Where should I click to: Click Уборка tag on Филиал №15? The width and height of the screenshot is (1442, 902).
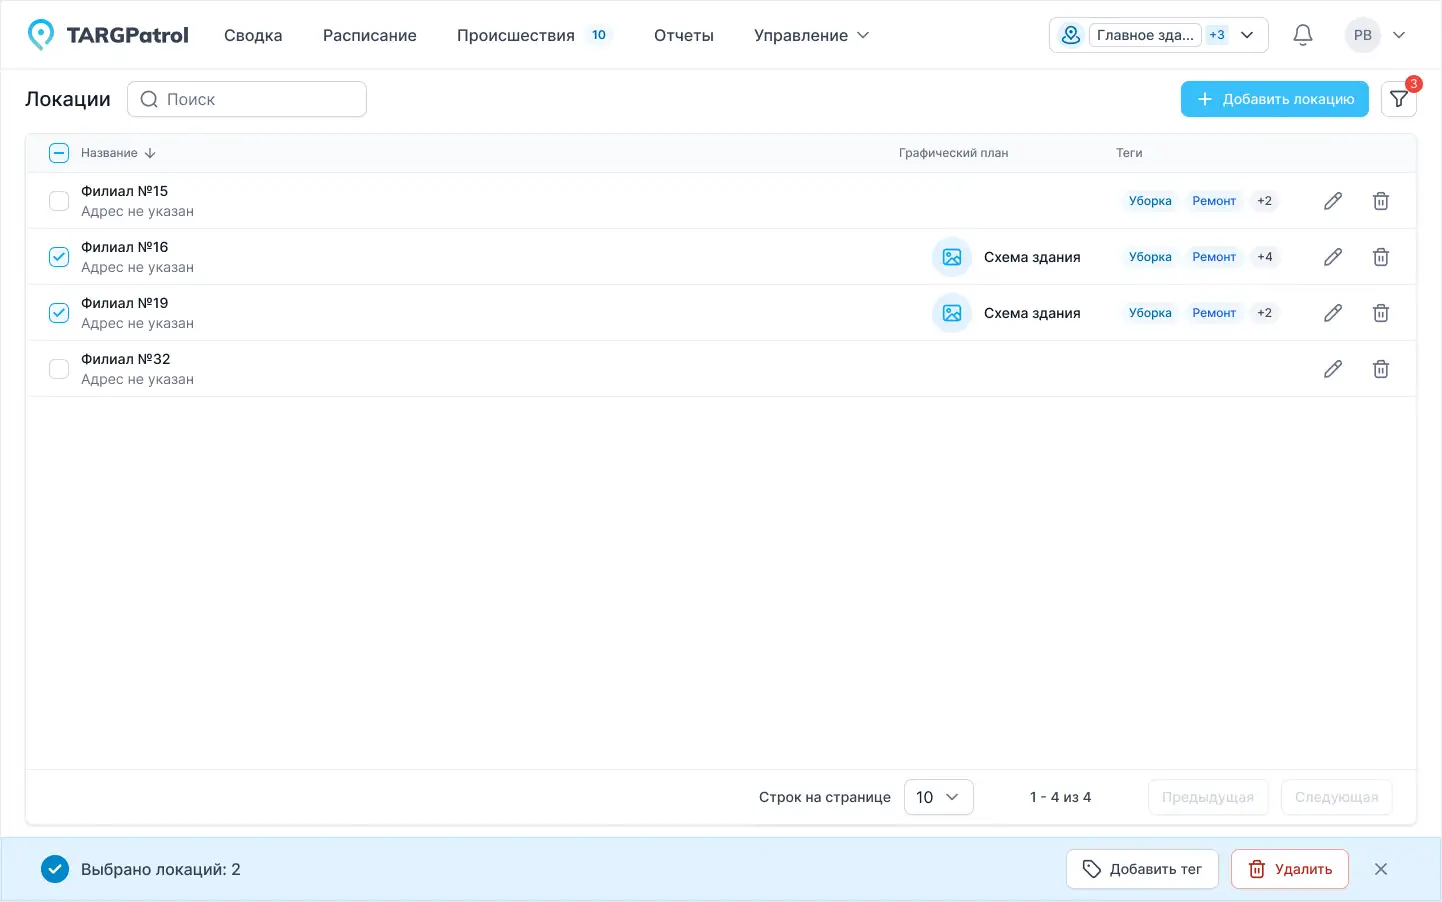click(1150, 201)
